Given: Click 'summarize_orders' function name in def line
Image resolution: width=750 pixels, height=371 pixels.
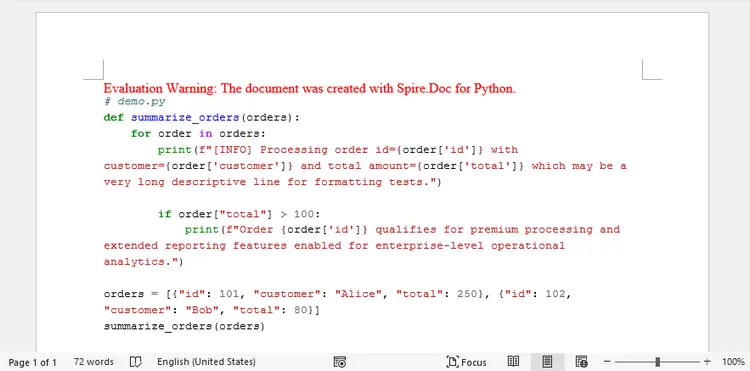Looking at the screenshot, I should pyautogui.click(x=185, y=118).
